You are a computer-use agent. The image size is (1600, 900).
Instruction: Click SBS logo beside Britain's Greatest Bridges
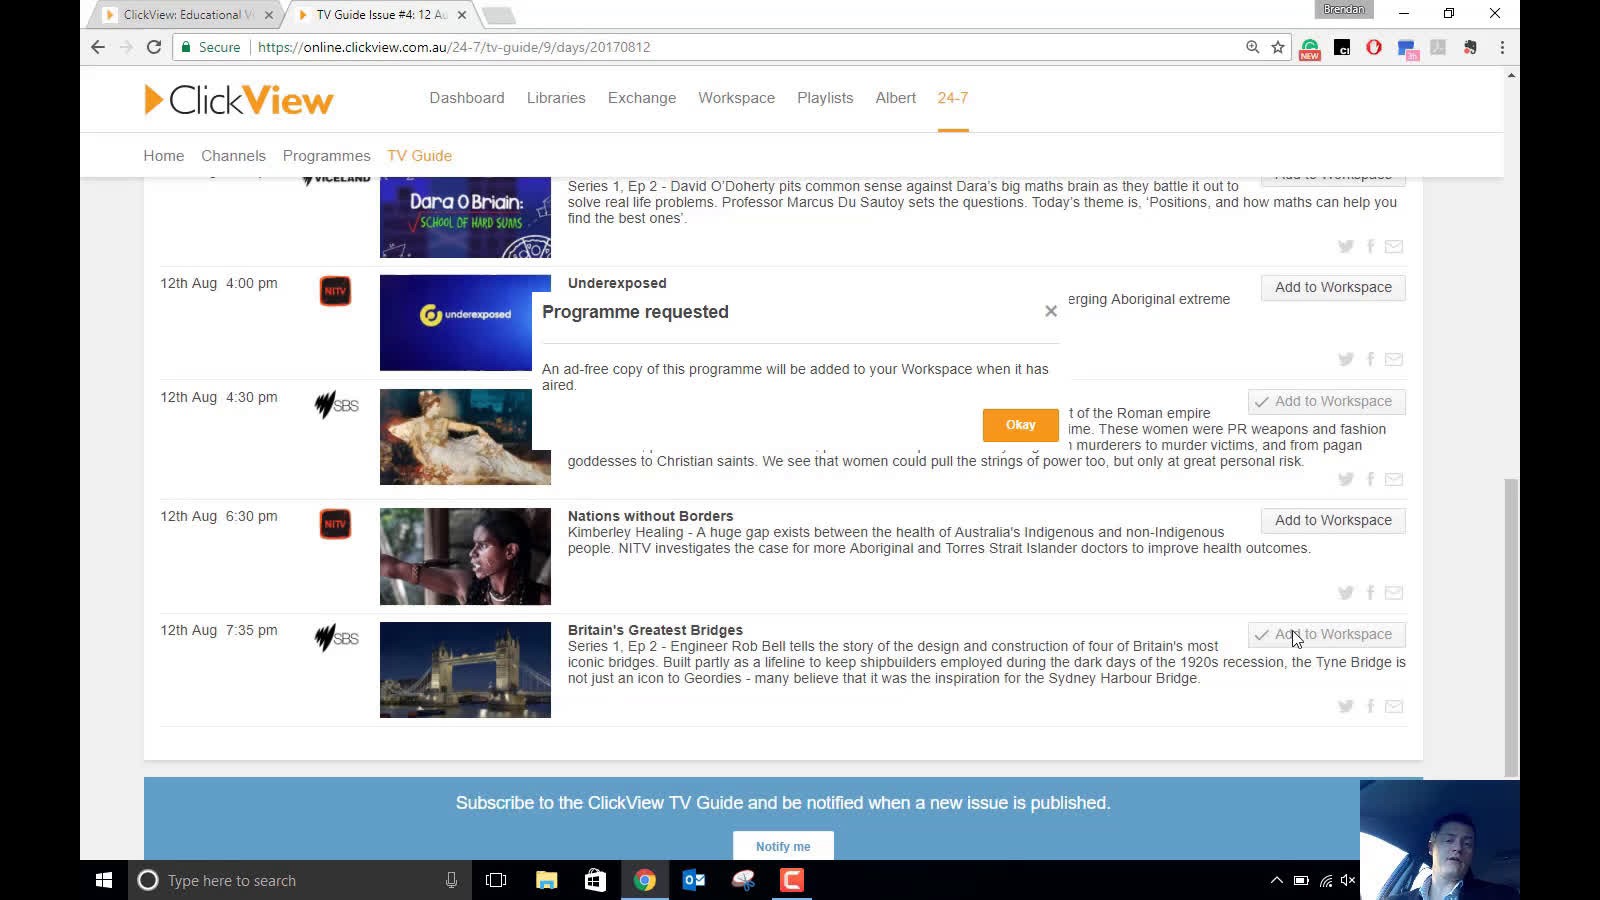click(336, 638)
